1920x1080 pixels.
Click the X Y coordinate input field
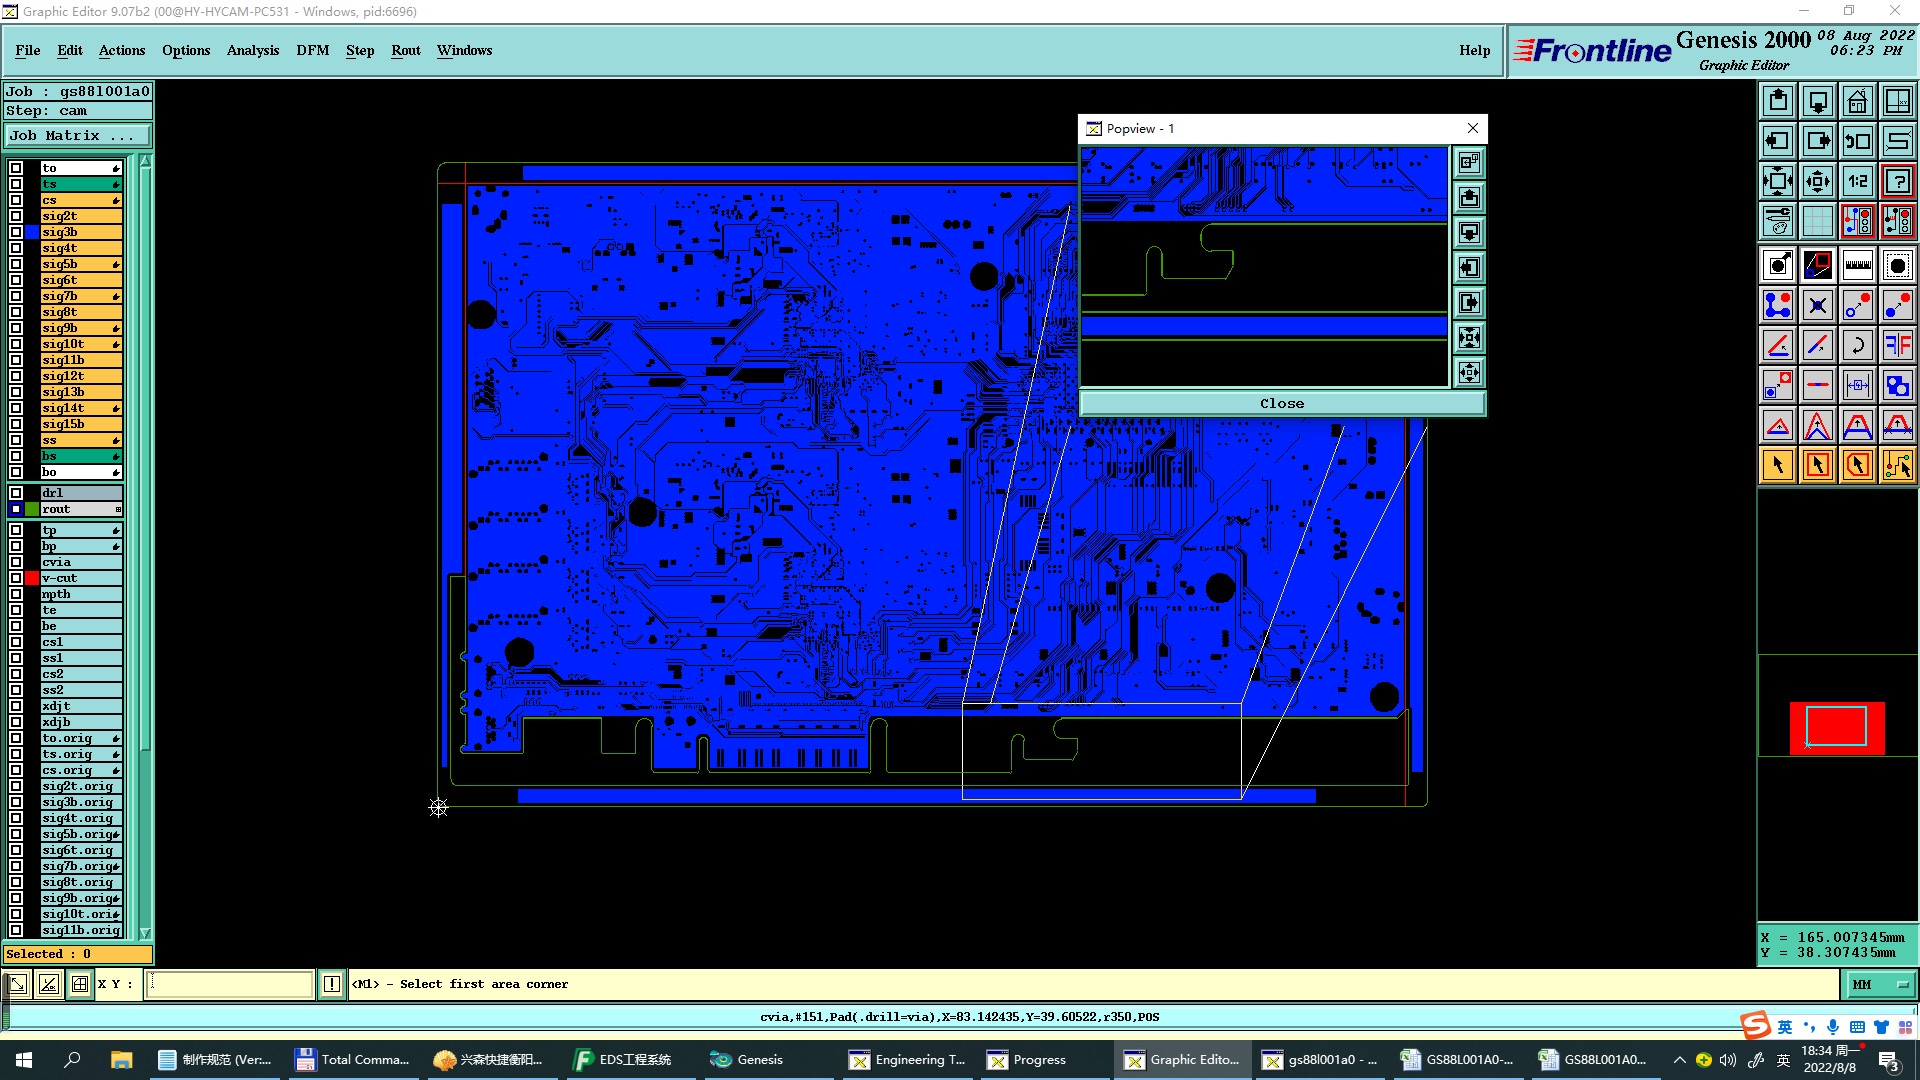[230, 985]
